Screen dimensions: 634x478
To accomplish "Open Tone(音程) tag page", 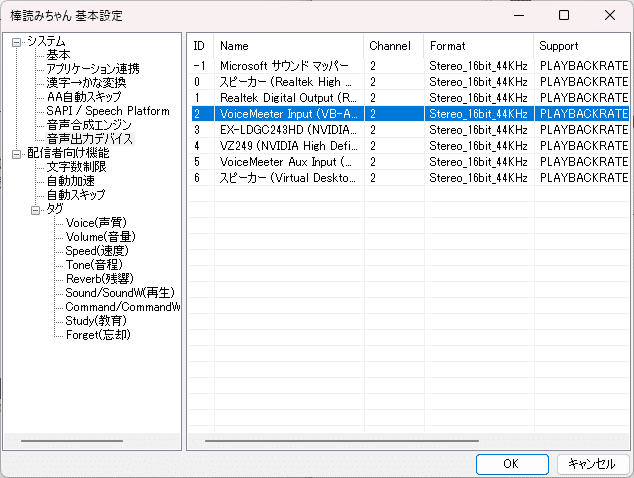I will coord(94,265).
